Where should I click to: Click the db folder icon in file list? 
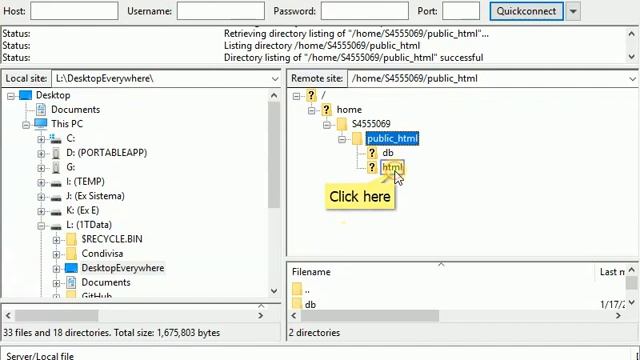click(297, 304)
